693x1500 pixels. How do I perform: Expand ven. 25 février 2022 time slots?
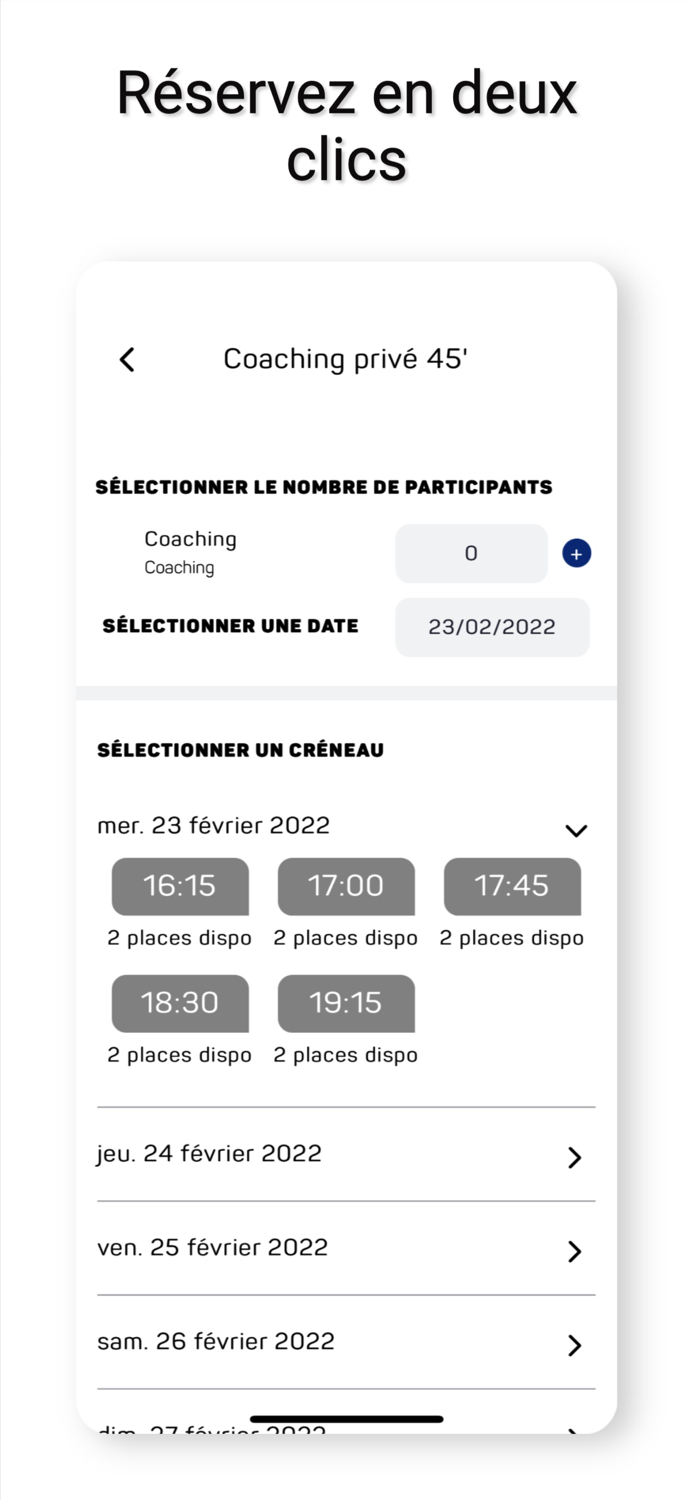coord(574,1251)
